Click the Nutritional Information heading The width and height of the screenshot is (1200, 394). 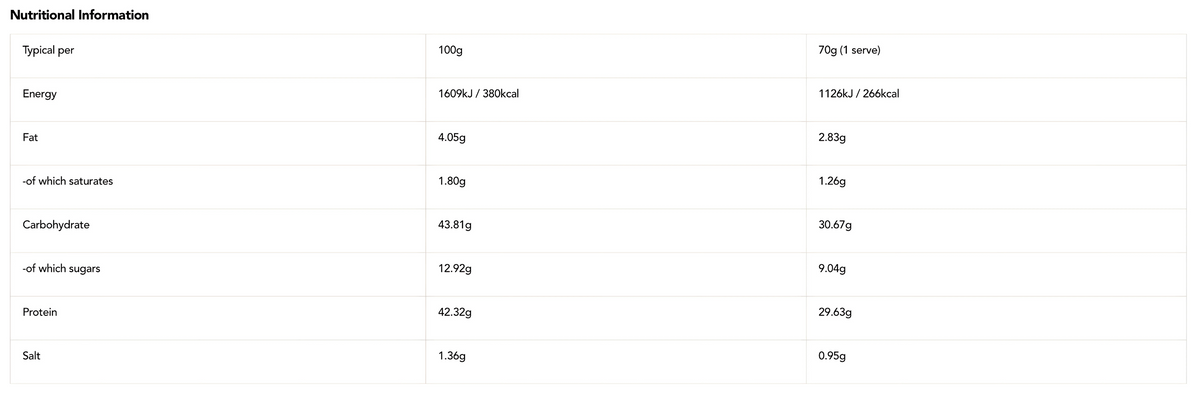click(79, 15)
